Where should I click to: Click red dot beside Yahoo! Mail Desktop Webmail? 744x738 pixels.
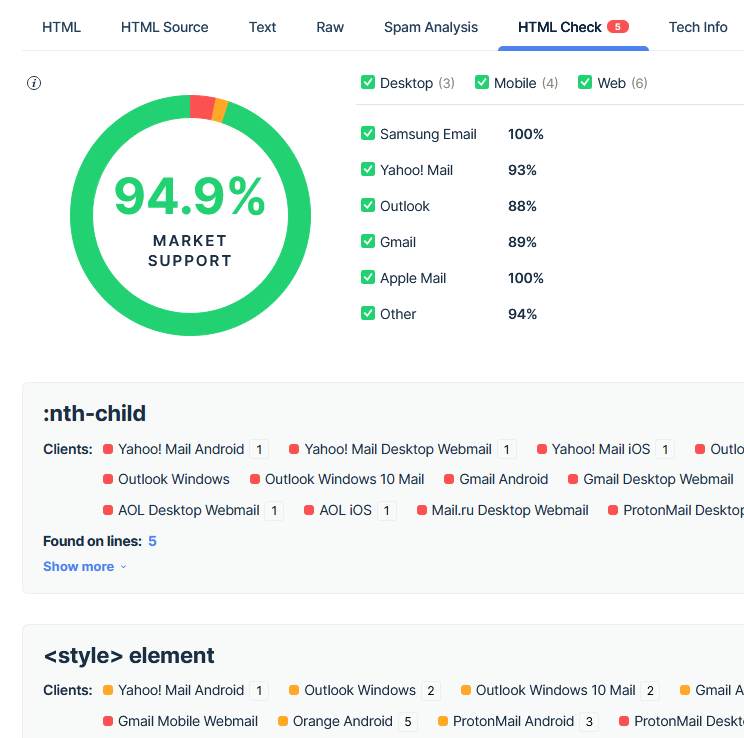pyautogui.click(x=294, y=449)
